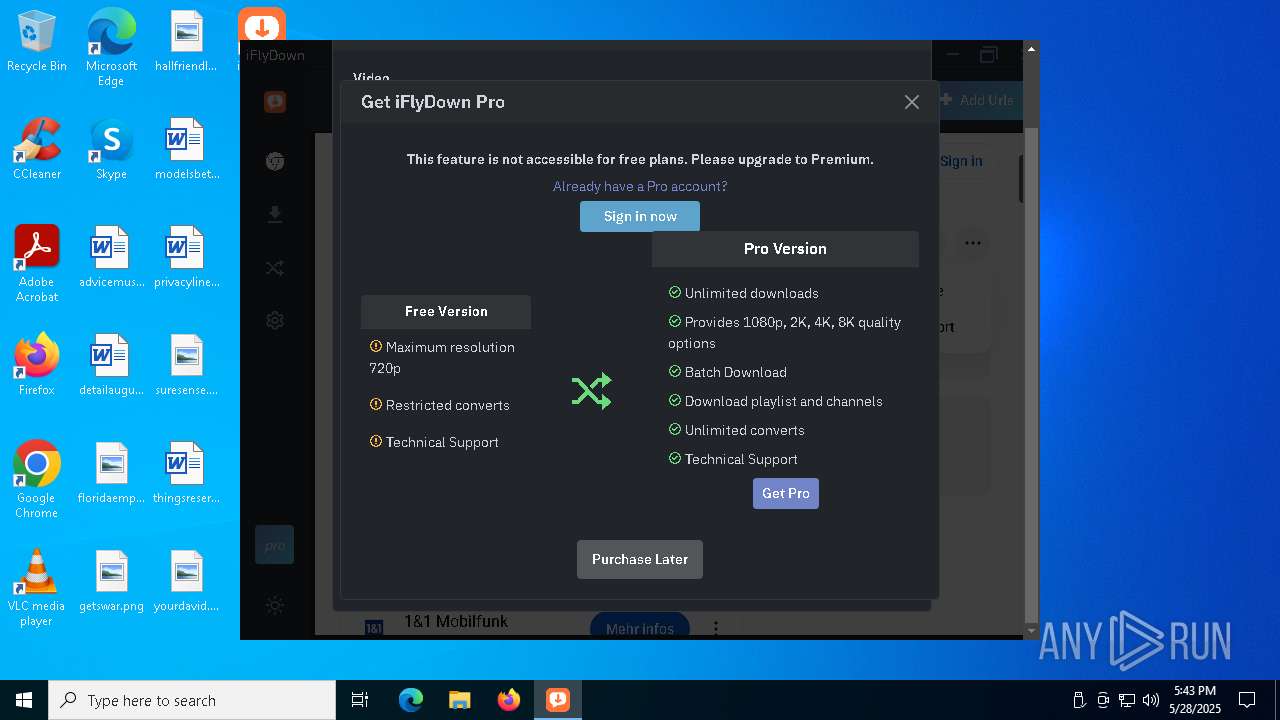Click the Sign in link behind the dialog
The width and height of the screenshot is (1280, 720).
tap(961, 161)
